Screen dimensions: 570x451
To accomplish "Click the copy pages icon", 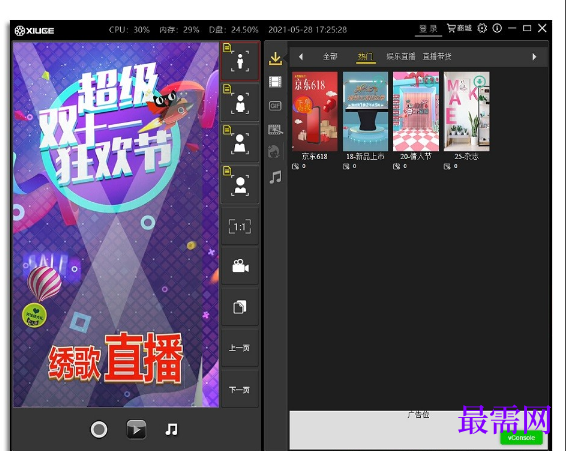I will [240, 307].
